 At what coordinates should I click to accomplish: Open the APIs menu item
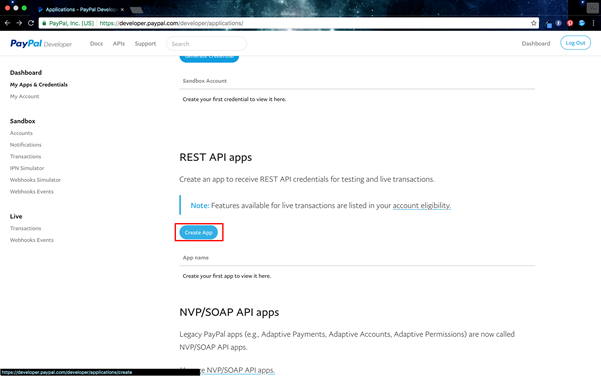(119, 44)
